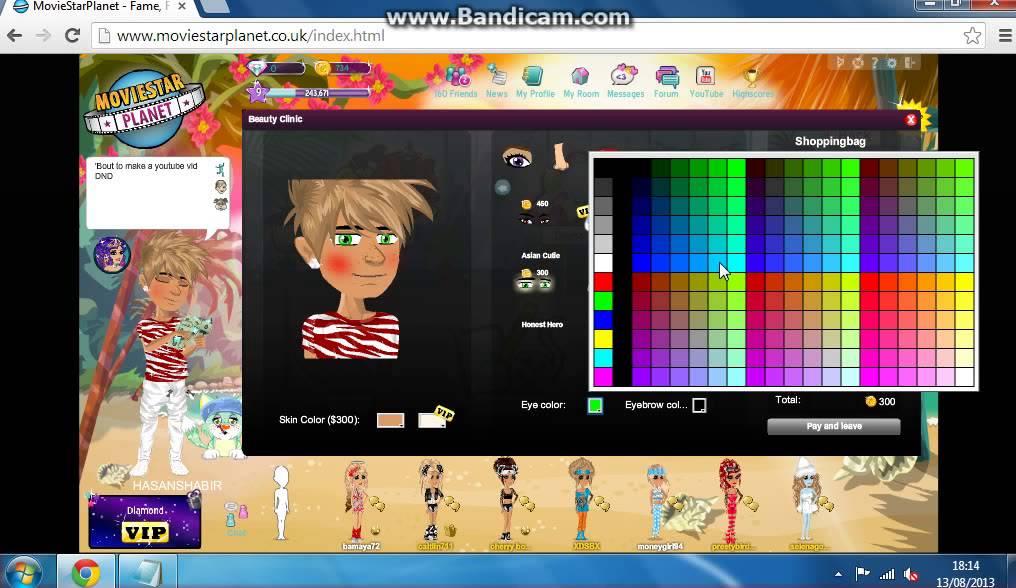Click the HASANSHABIR username label

pos(177,485)
